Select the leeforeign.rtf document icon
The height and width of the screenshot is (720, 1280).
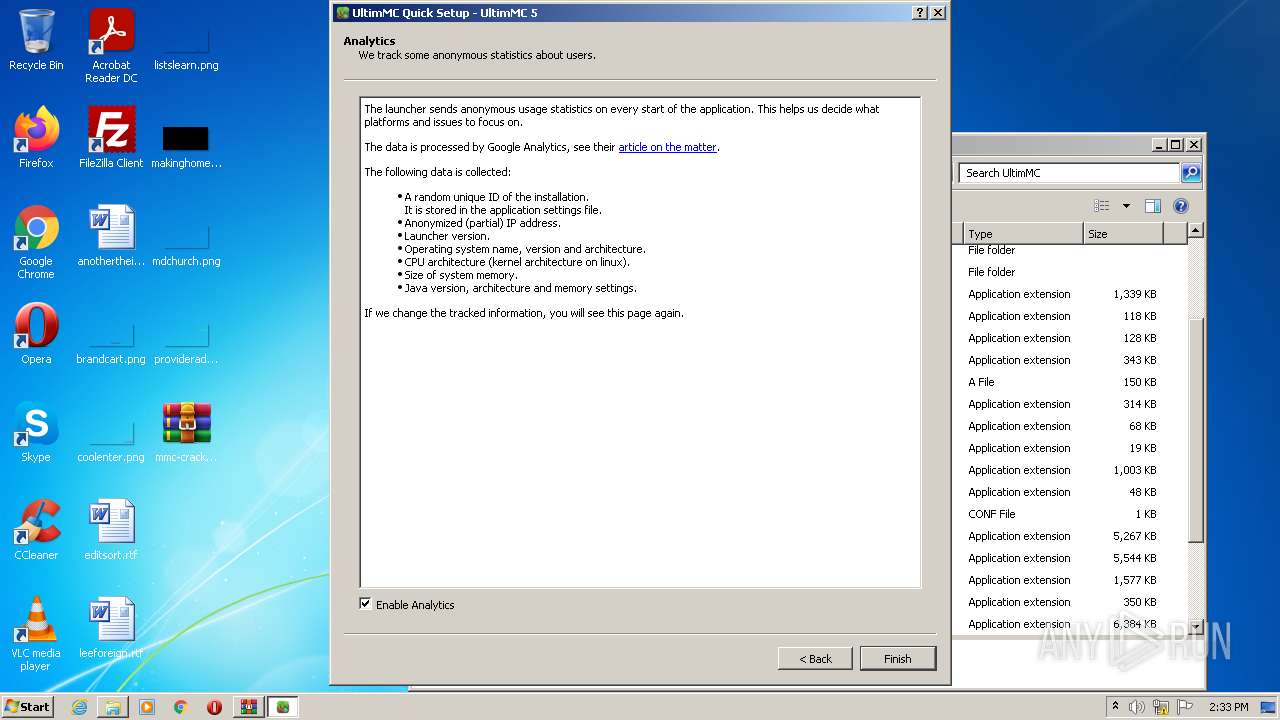[x=111, y=627]
